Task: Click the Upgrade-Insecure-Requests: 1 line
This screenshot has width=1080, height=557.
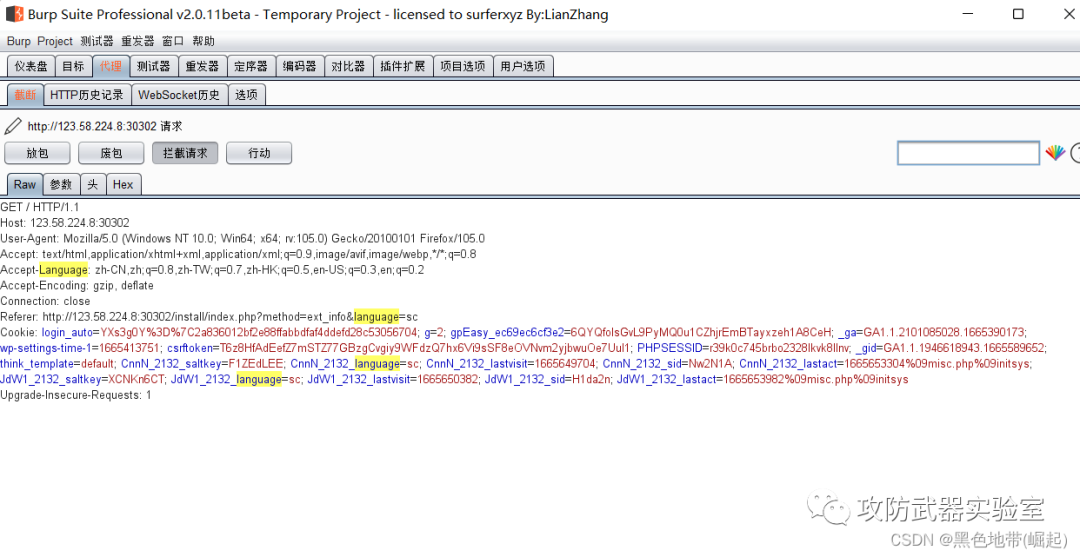Action: (x=76, y=395)
